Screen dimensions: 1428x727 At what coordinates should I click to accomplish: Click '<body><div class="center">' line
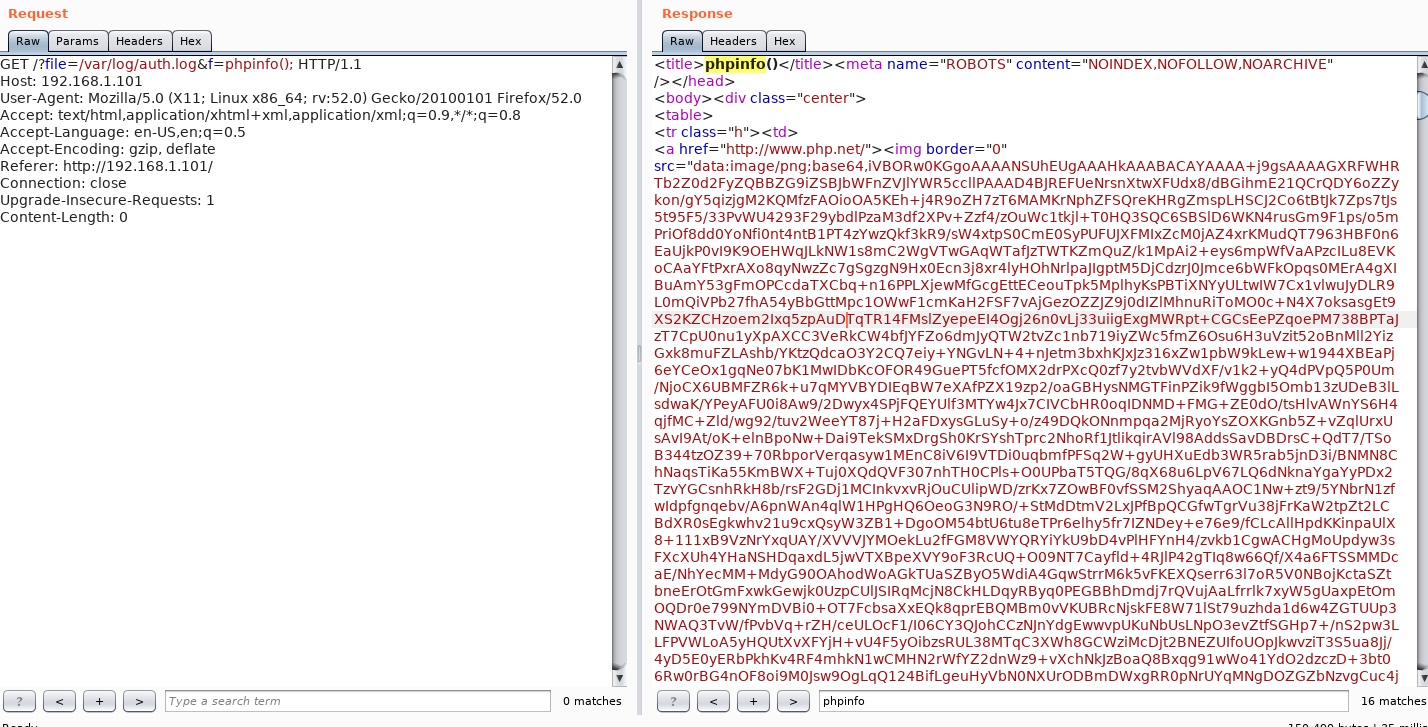coord(760,98)
